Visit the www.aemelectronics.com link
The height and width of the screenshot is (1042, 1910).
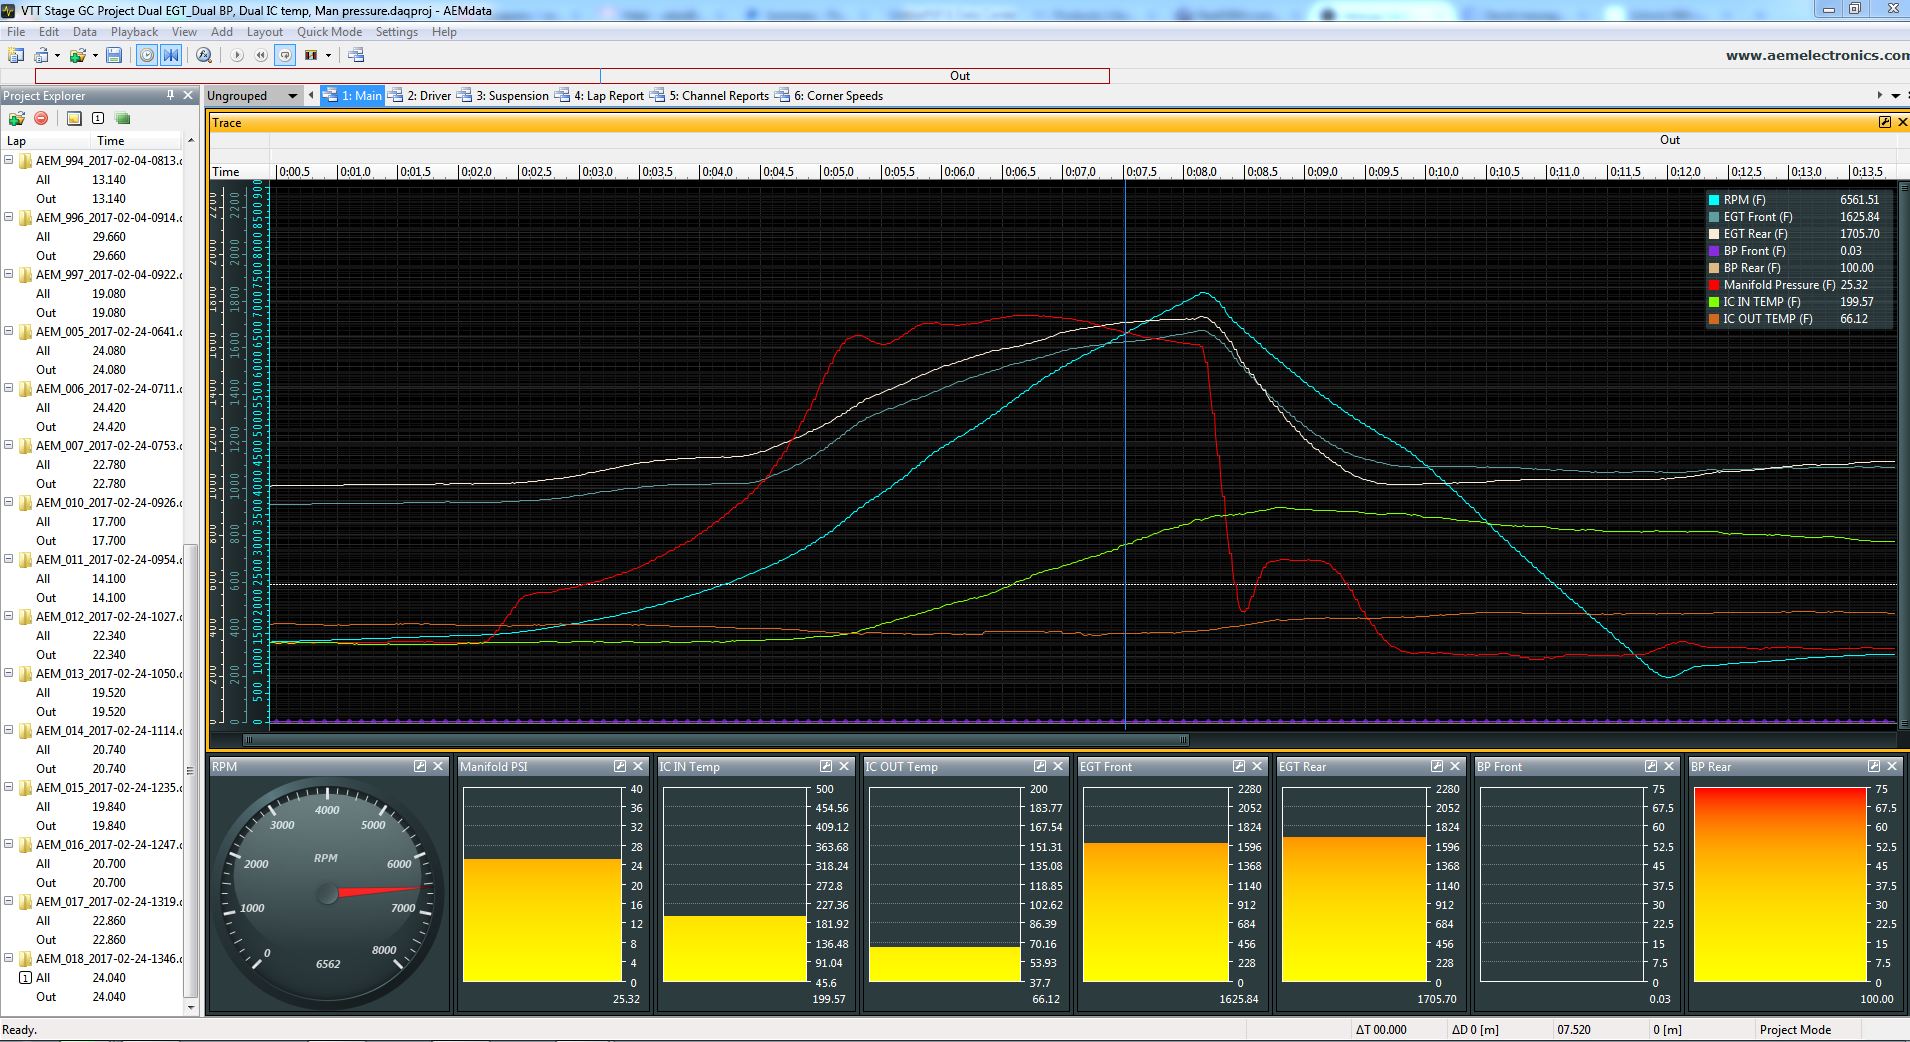click(1817, 55)
